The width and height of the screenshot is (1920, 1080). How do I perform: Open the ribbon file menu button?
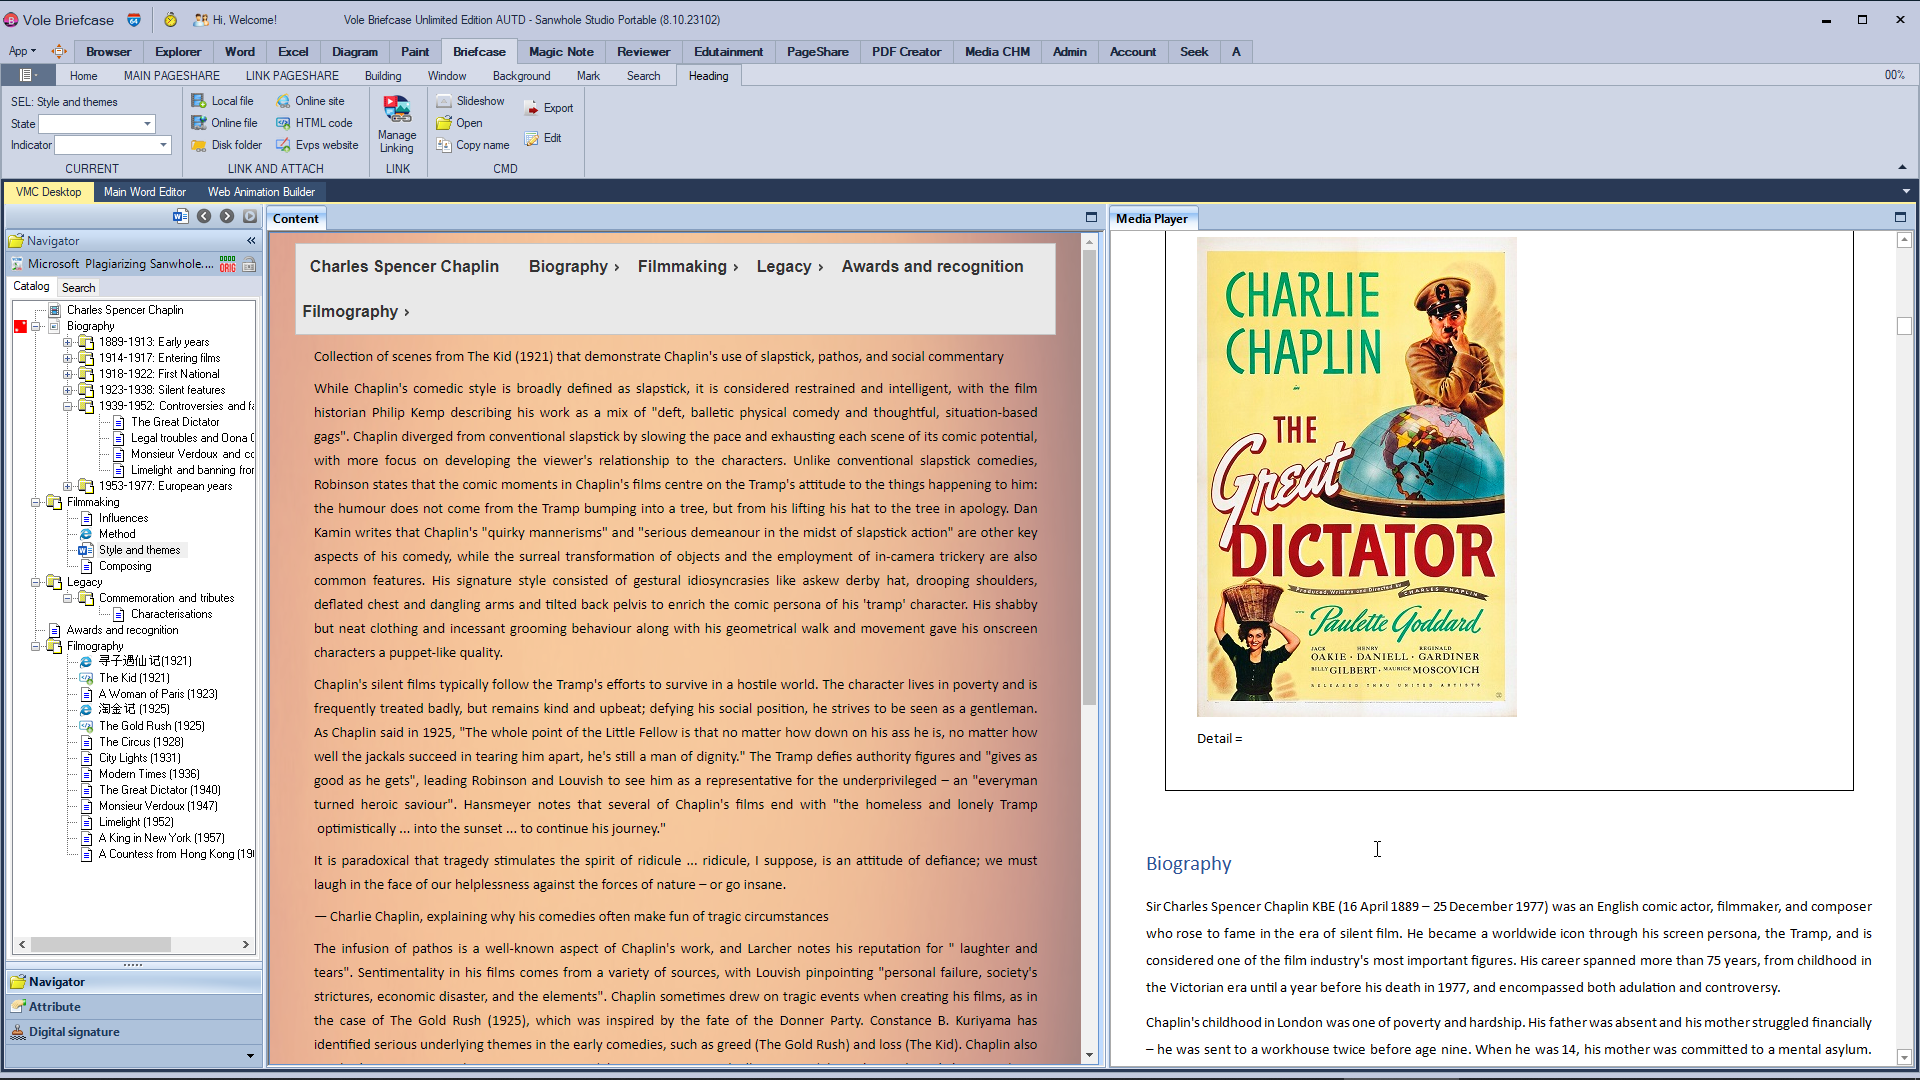click(x=28, y=75)
